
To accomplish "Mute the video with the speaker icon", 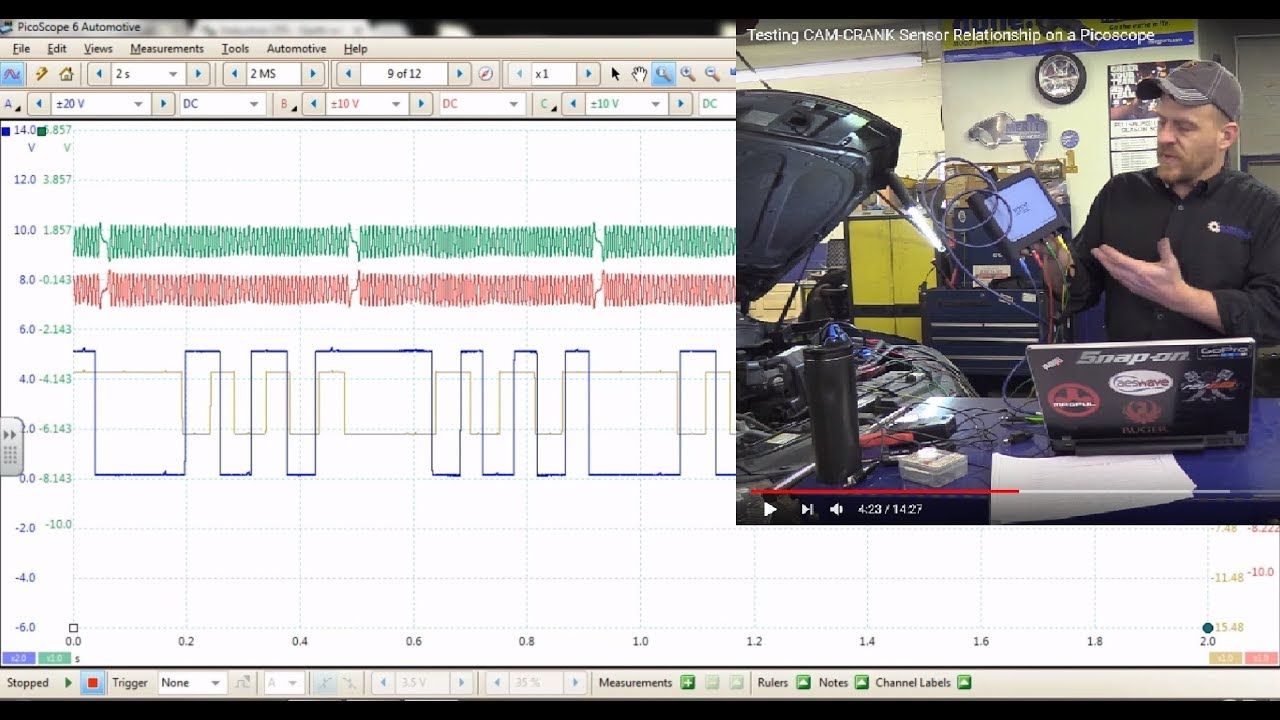I will click(837, 509).
